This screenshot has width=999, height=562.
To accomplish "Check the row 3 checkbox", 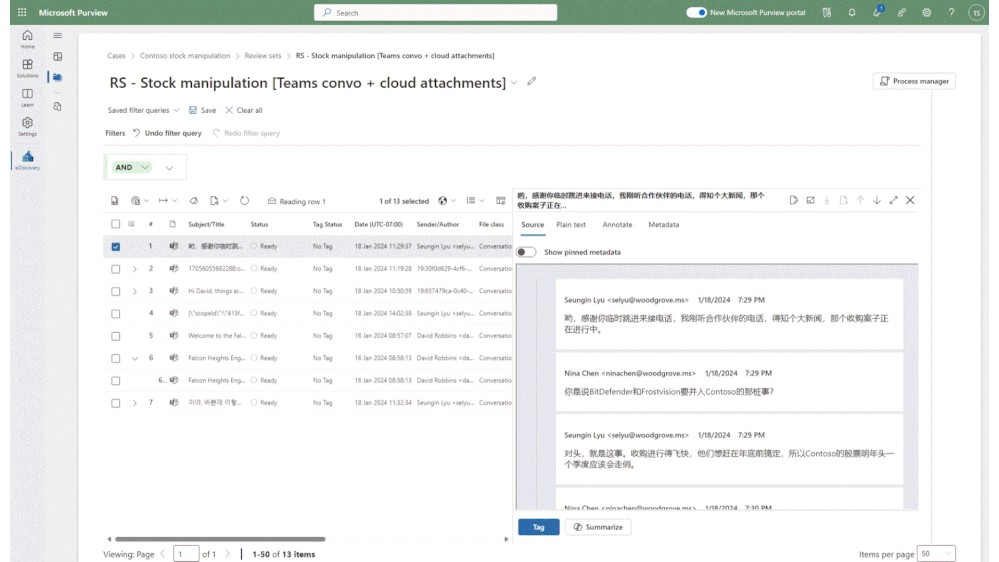I will pyautogui.click(x=115, y=291).
